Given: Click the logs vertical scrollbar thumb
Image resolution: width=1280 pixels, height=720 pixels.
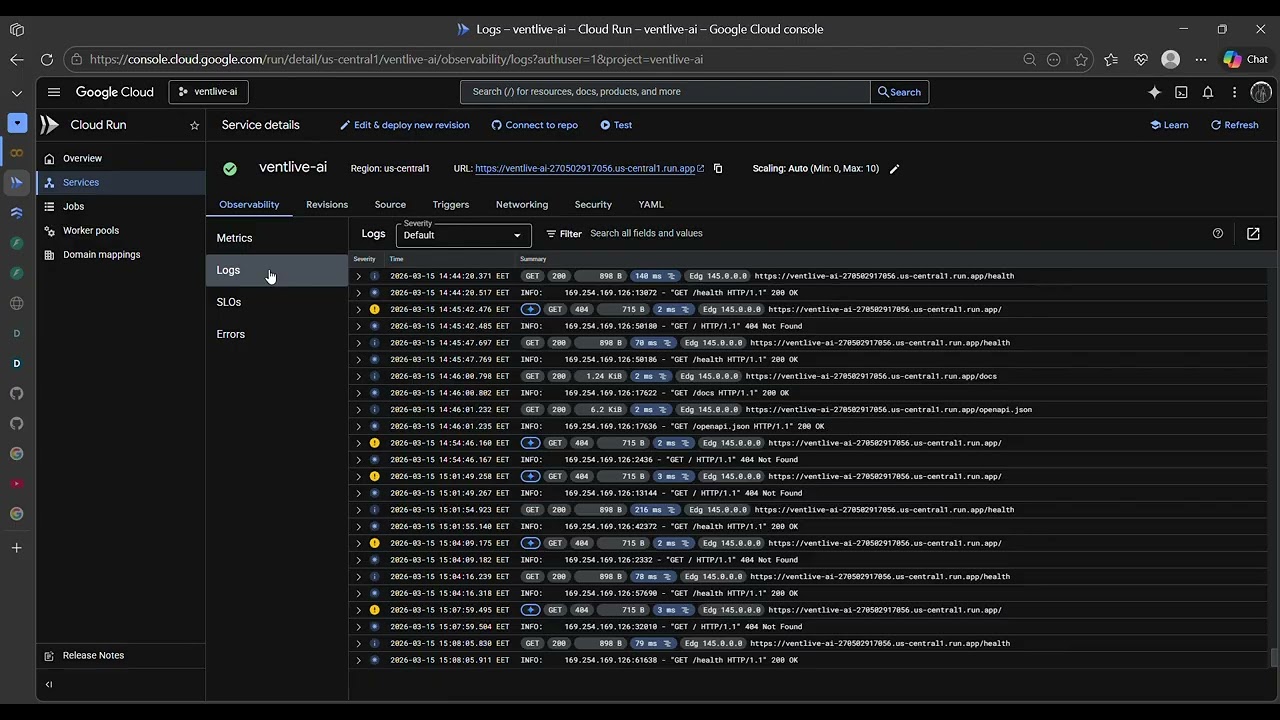Looking at the screenshot, I should (1274, 657).
